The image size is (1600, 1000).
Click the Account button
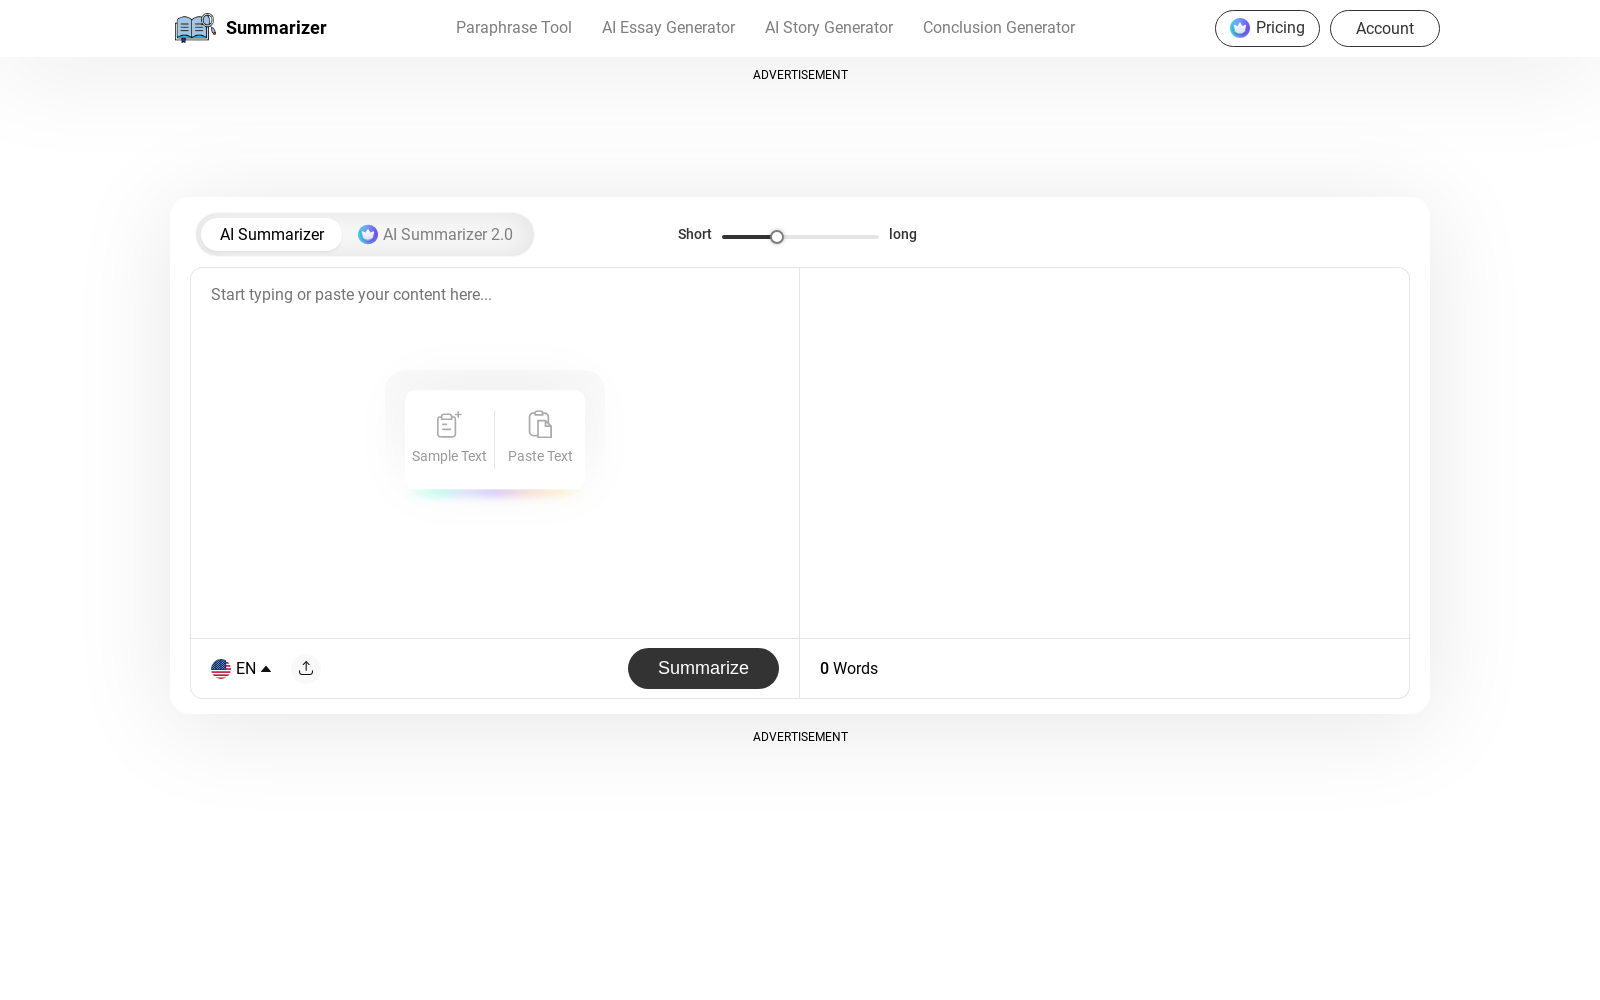coord(1385,28)
